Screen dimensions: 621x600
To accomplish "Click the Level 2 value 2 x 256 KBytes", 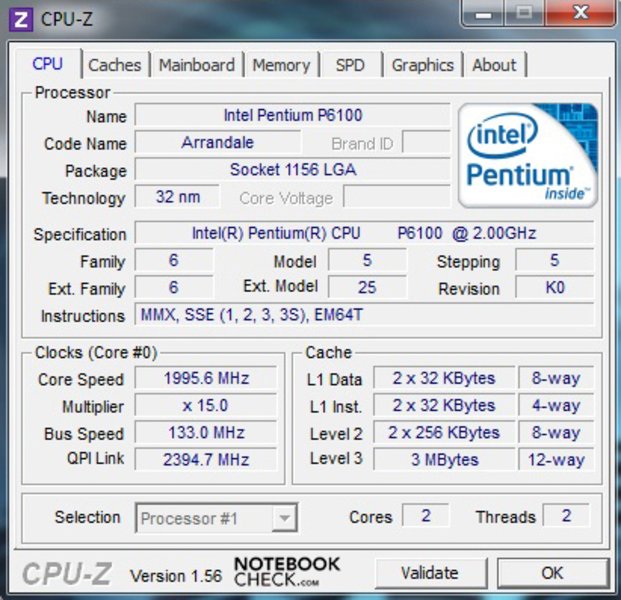I will (444, 432).
